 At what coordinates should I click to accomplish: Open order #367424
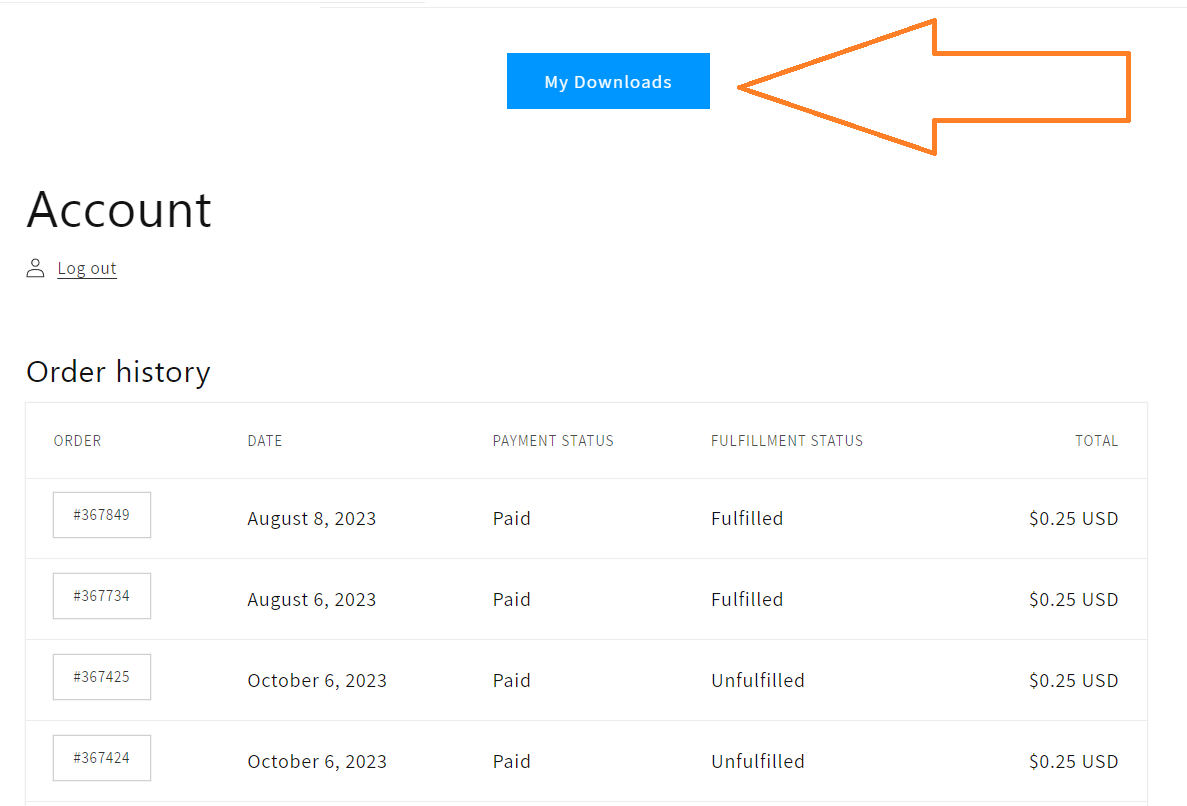[x=101, y=758]
